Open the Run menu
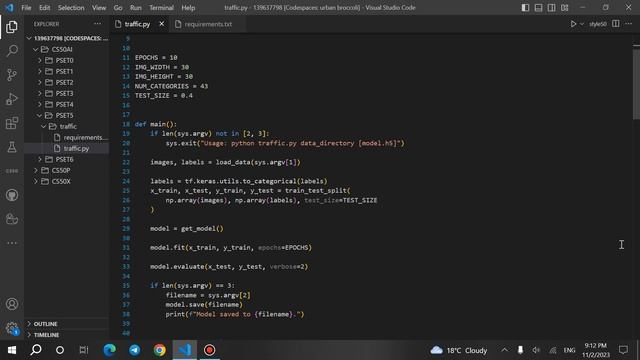This screenshot has height=360, width=640. (x=136, y=8)
